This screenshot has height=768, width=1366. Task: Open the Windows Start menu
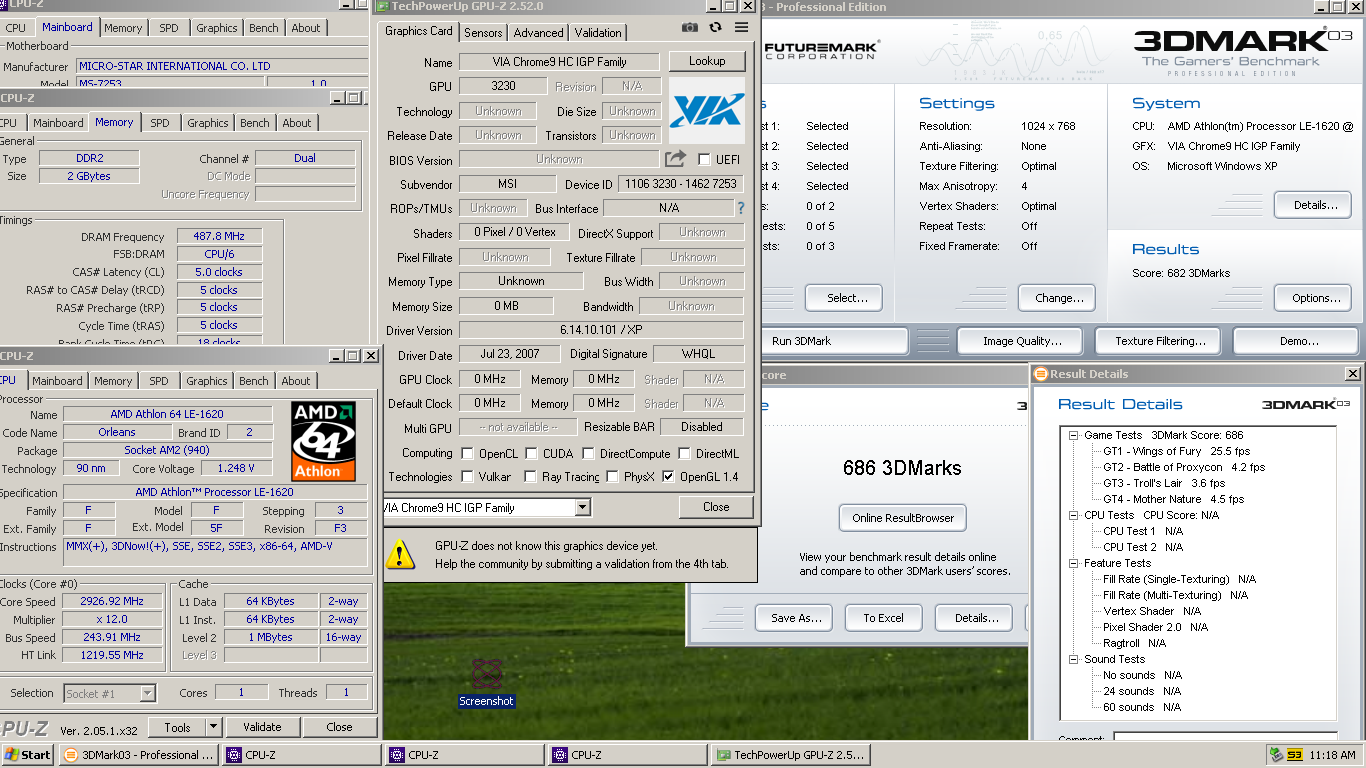28,755
